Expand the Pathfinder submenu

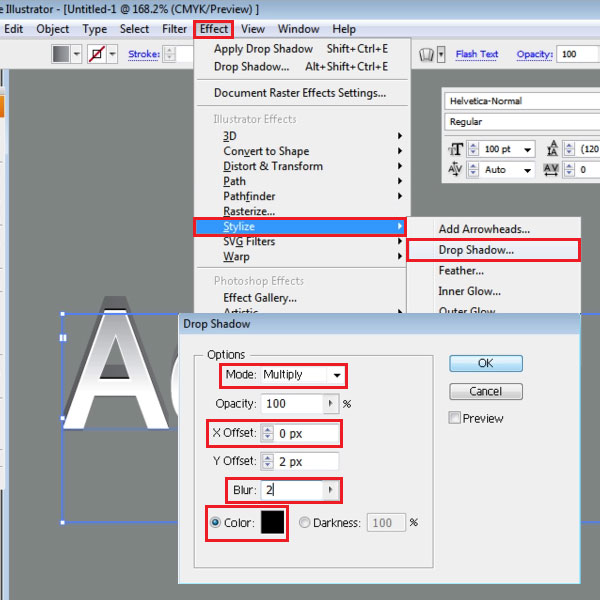(x=302, y=196)
